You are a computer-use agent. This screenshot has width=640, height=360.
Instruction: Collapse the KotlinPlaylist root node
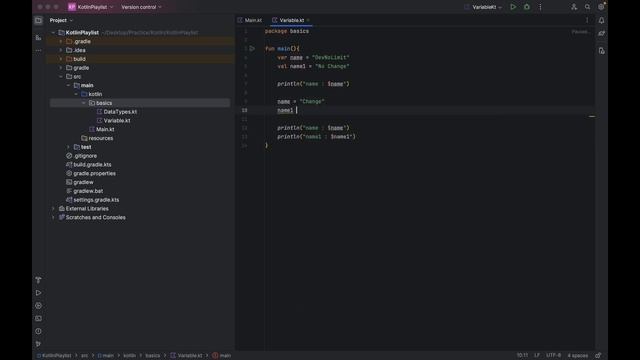coord(53,33)
